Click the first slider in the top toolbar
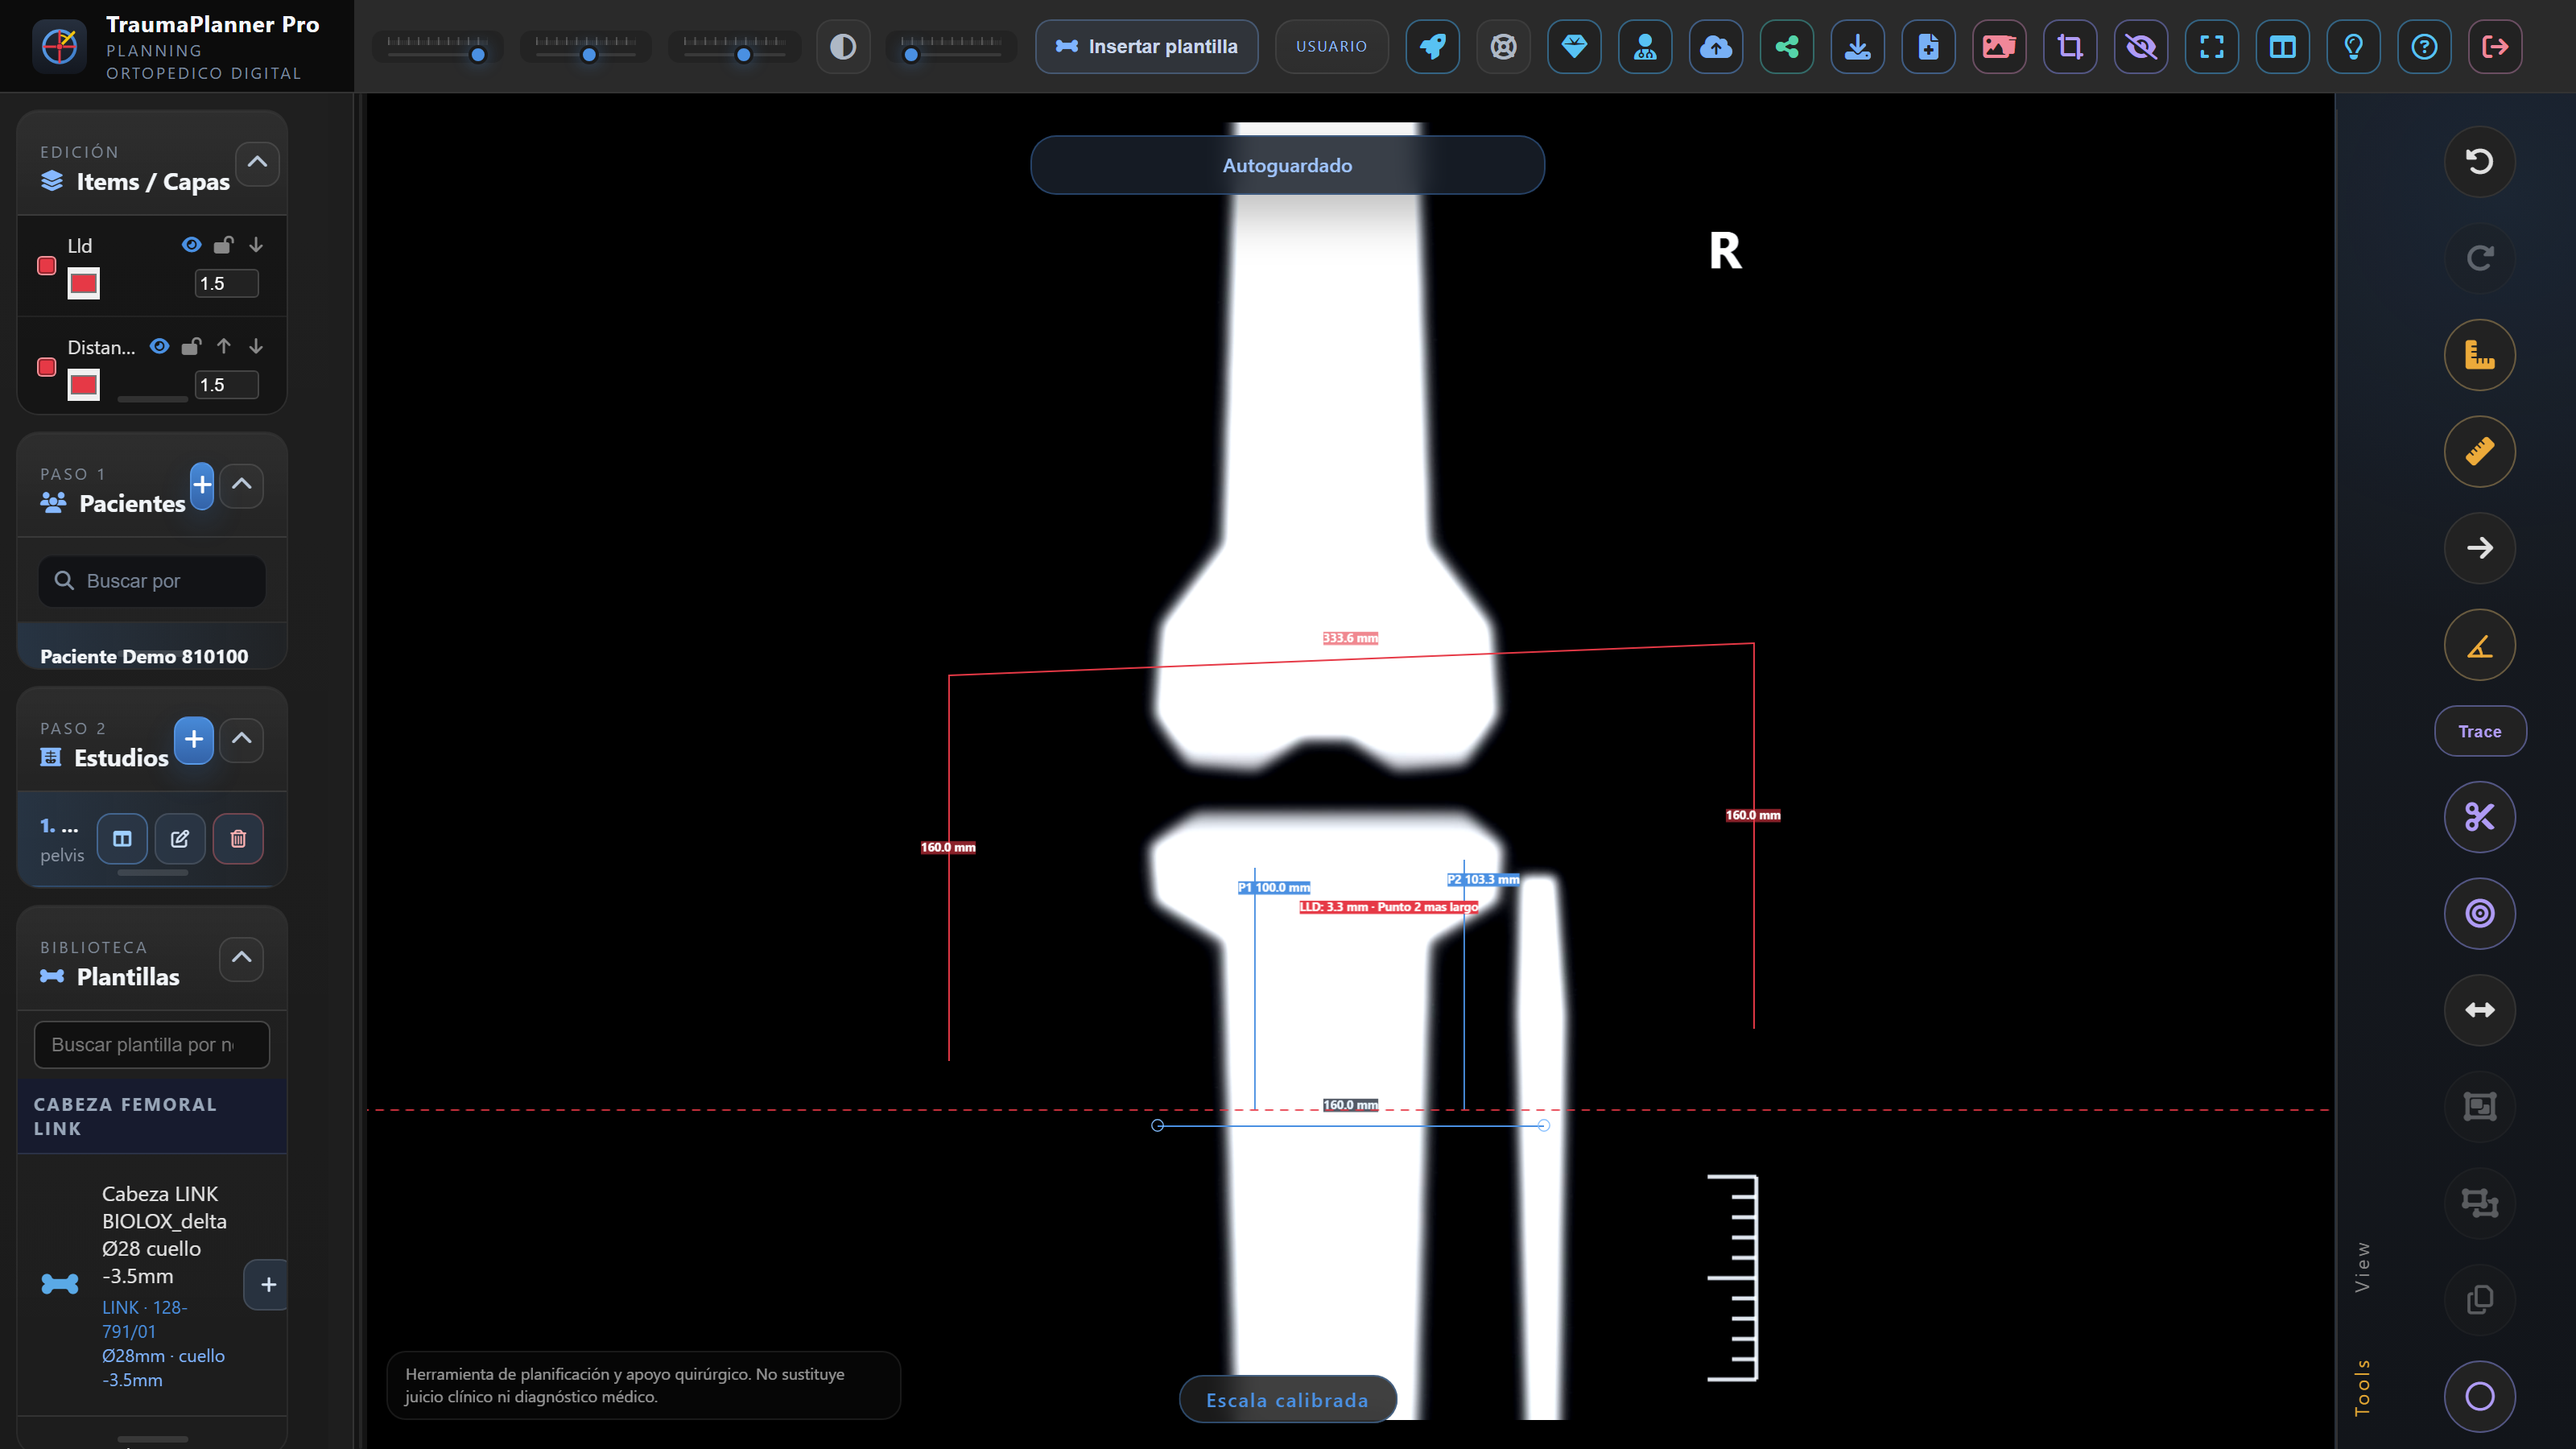Viewport: 2576px width, 1449px height. click(437, 47)
